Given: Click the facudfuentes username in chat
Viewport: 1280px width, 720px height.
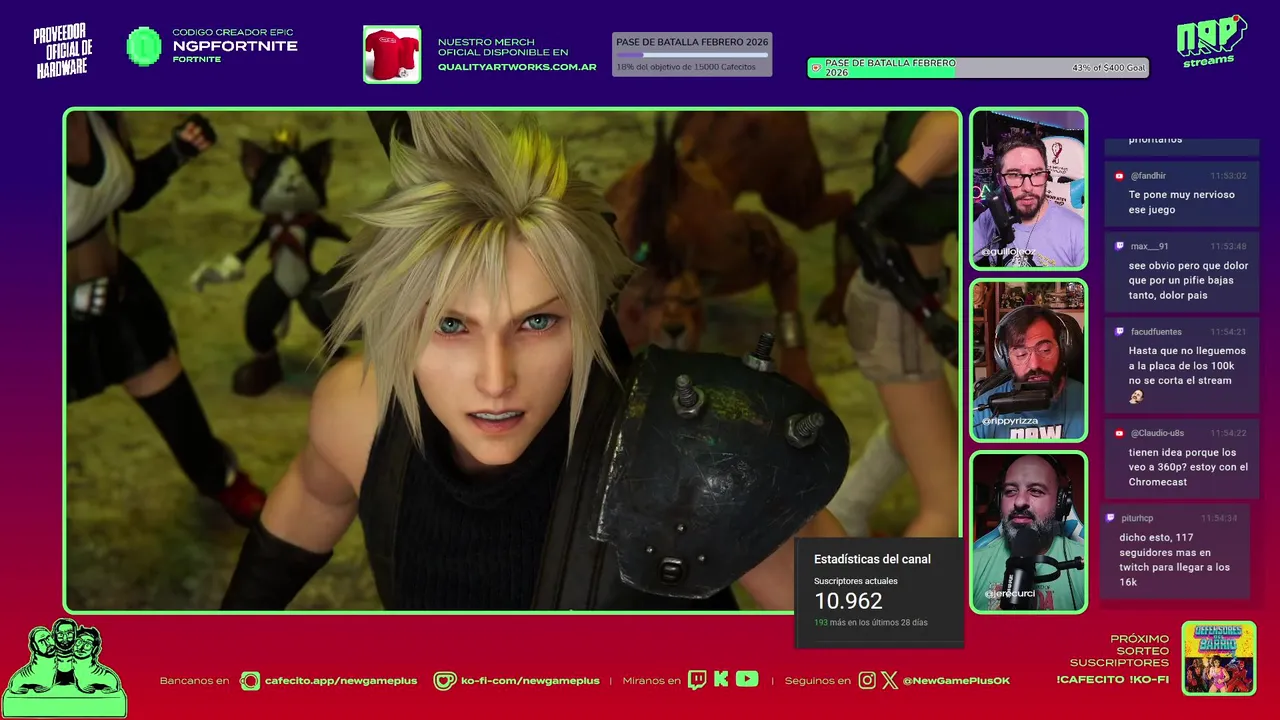Looking at the screenshot, I should pyautogui.click(x=1156, y=332).
